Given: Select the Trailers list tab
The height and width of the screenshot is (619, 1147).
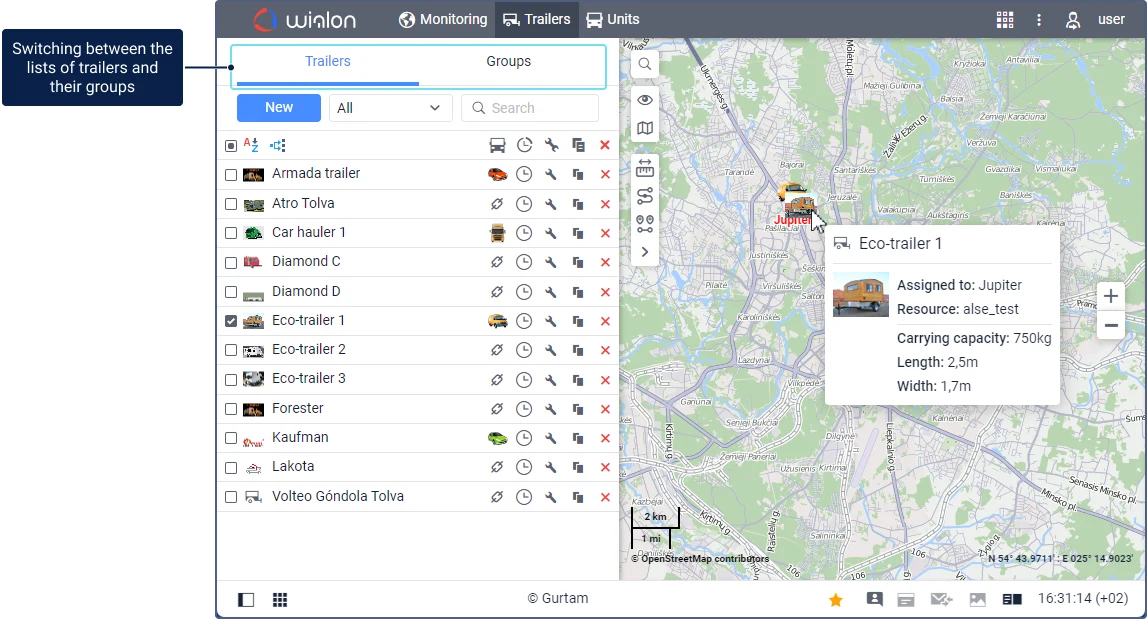Looking at the screenshot, I should (328, 61).
